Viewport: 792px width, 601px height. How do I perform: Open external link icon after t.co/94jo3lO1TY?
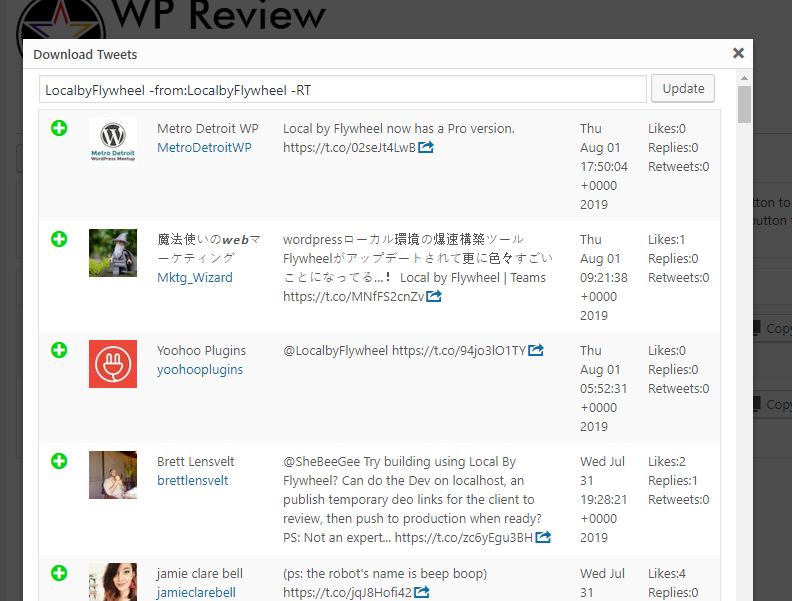[x=535, y=349]
